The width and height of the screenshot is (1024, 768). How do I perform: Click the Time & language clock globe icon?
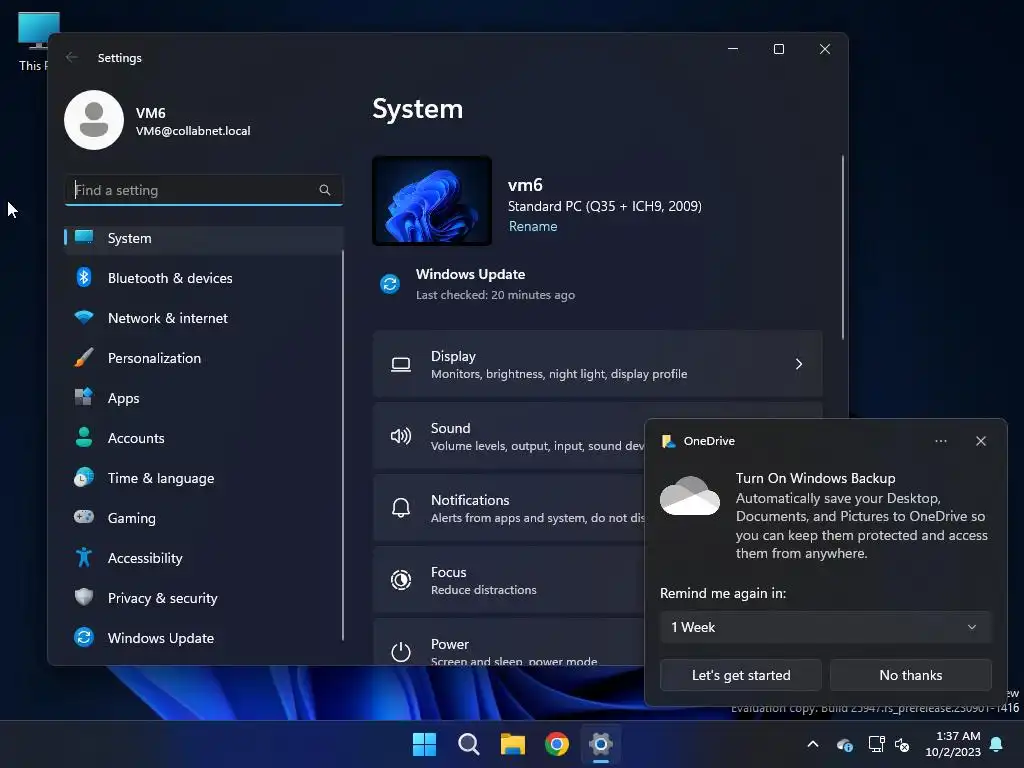pyautogui.click(x=84, y=477)
